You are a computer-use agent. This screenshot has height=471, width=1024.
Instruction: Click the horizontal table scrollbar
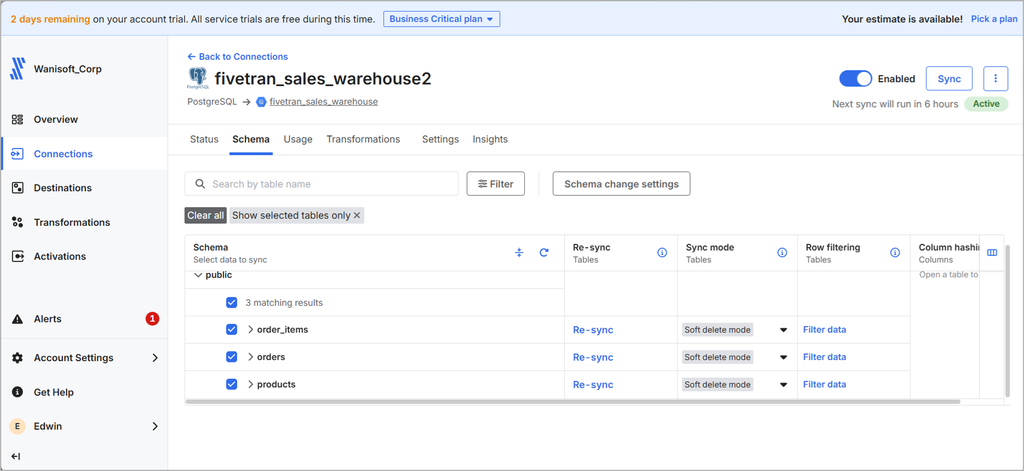(573, 401)
